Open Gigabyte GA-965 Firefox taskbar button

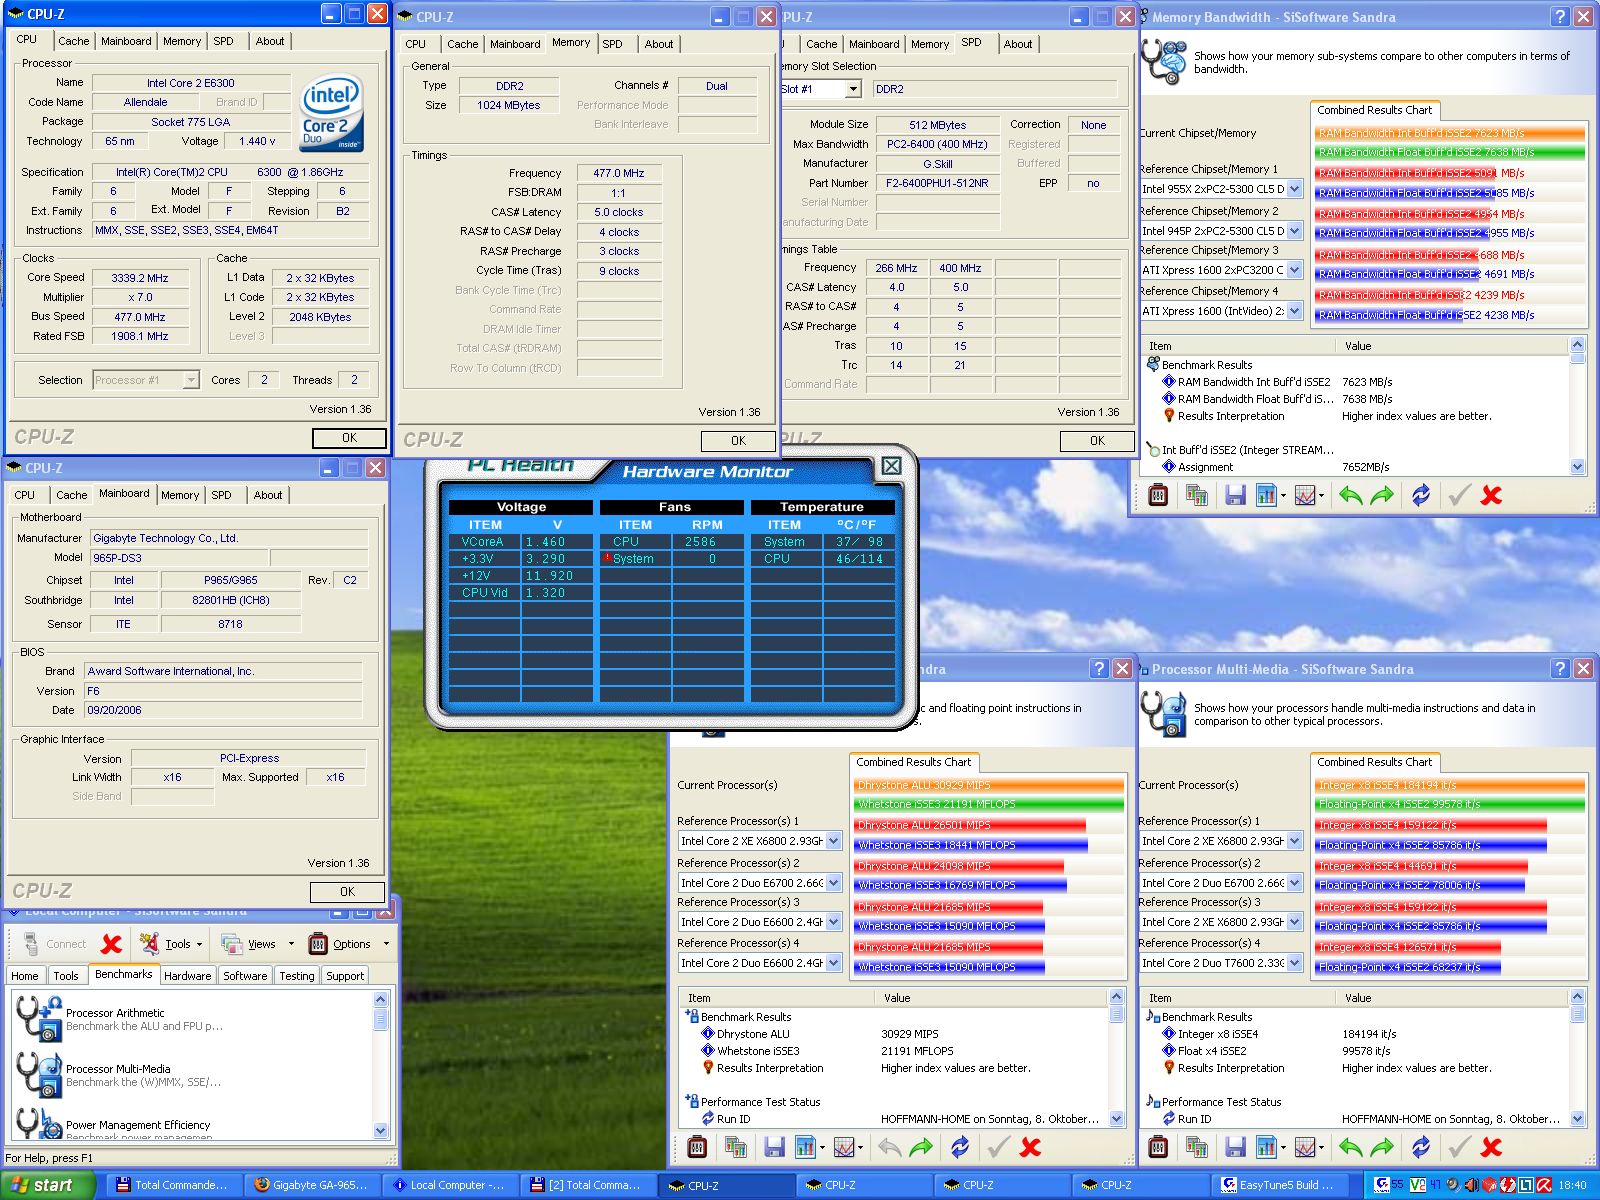pos(316,1185)
